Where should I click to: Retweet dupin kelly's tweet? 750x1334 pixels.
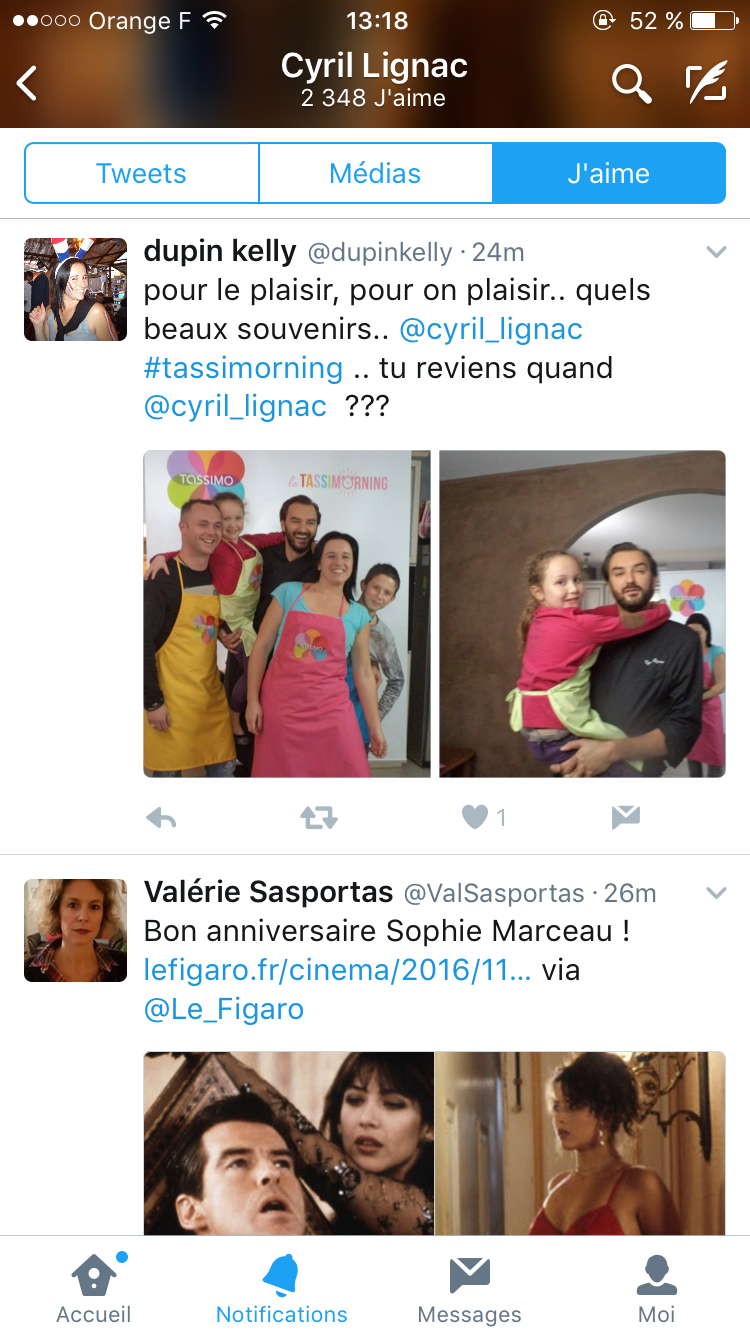(x=319, y=818)
